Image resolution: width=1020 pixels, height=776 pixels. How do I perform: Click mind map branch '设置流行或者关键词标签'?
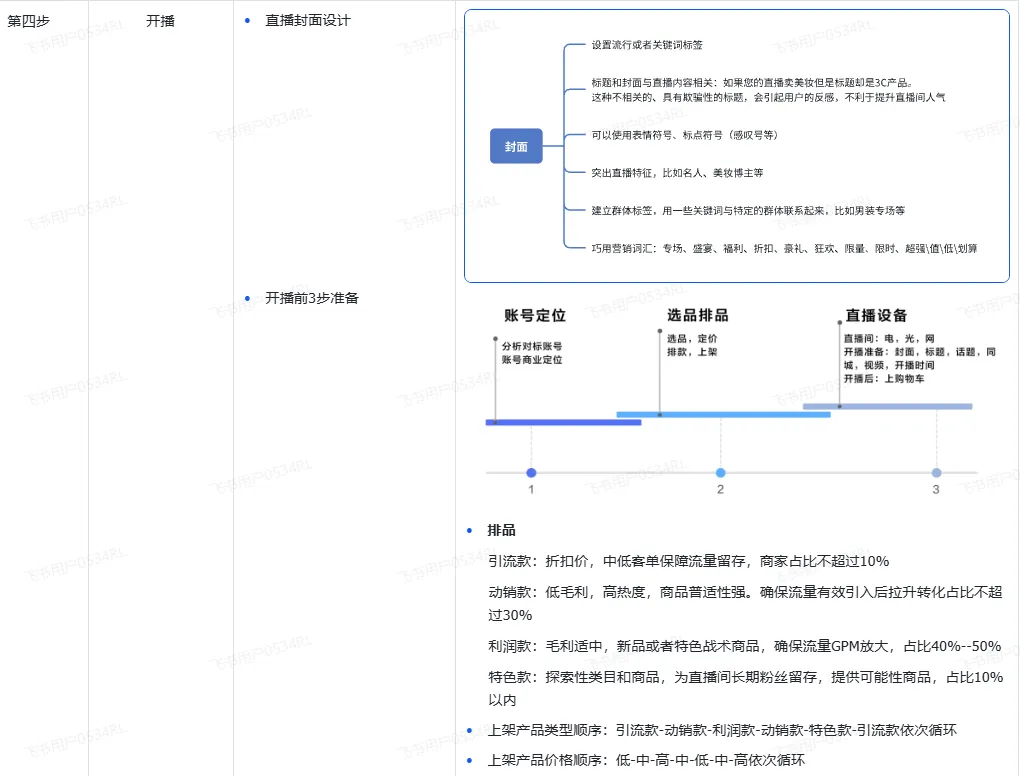click(x=647, y=45)
